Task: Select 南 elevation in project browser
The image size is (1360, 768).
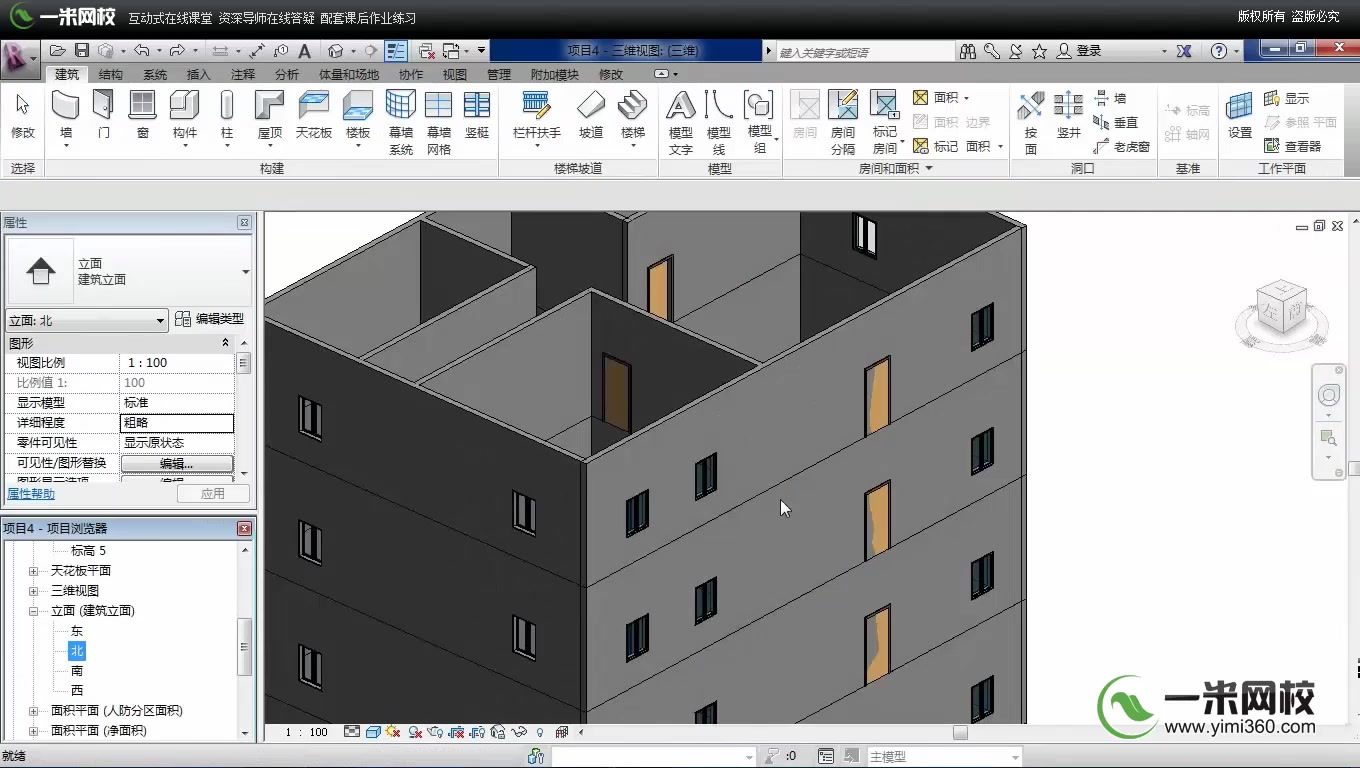Action: (77, 671)
